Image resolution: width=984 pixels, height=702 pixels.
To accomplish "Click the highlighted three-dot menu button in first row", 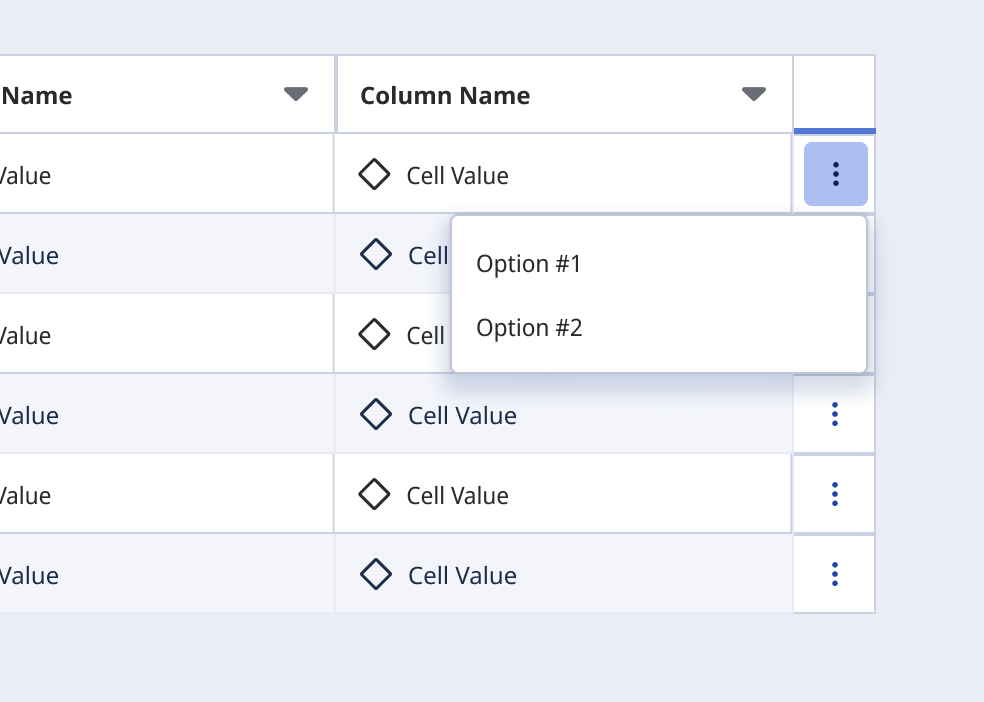I will coord(835,174).
